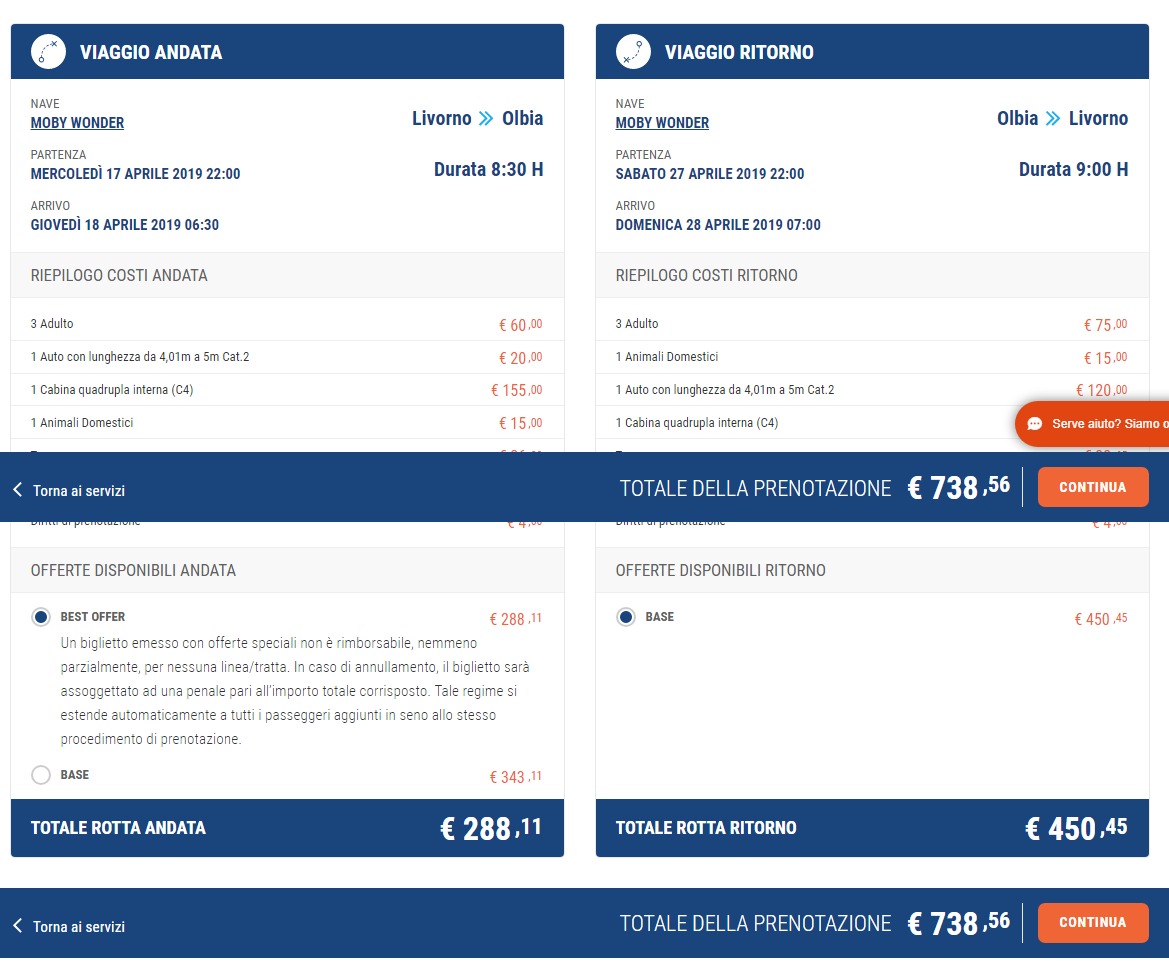Select the BASE fare for the outbound trip

(41, 775)
